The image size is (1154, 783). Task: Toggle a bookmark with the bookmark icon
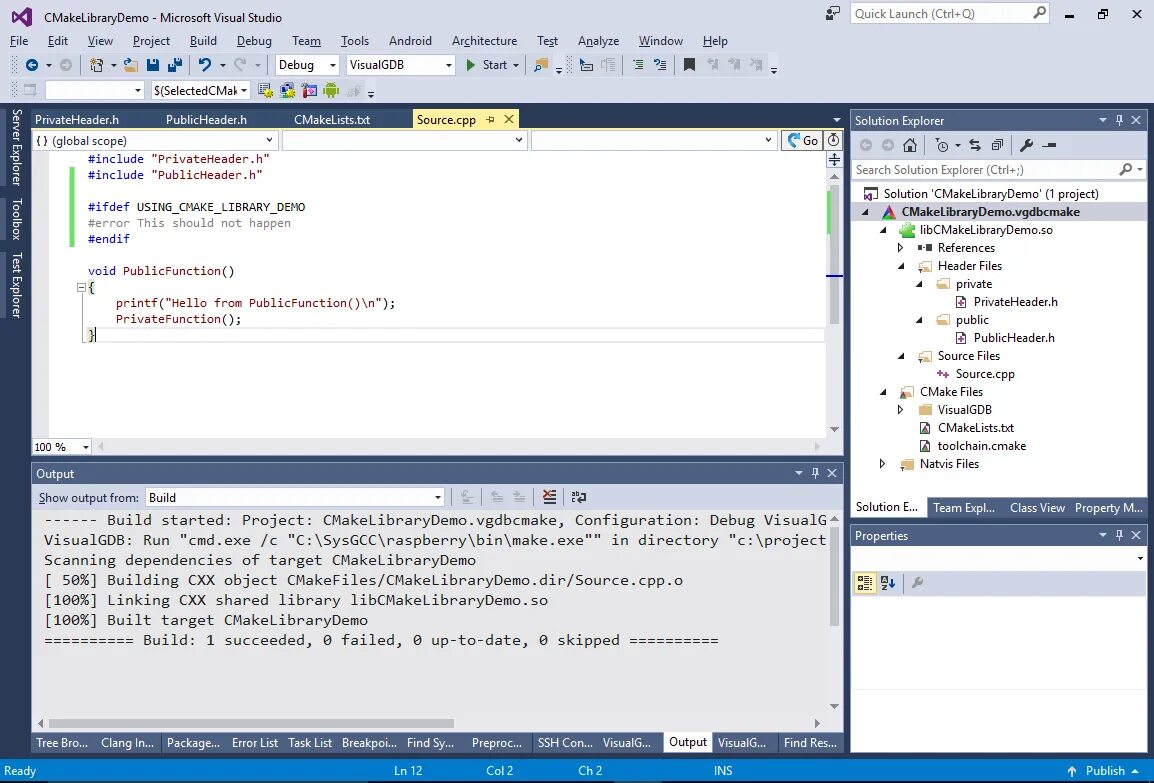(689, 65)
